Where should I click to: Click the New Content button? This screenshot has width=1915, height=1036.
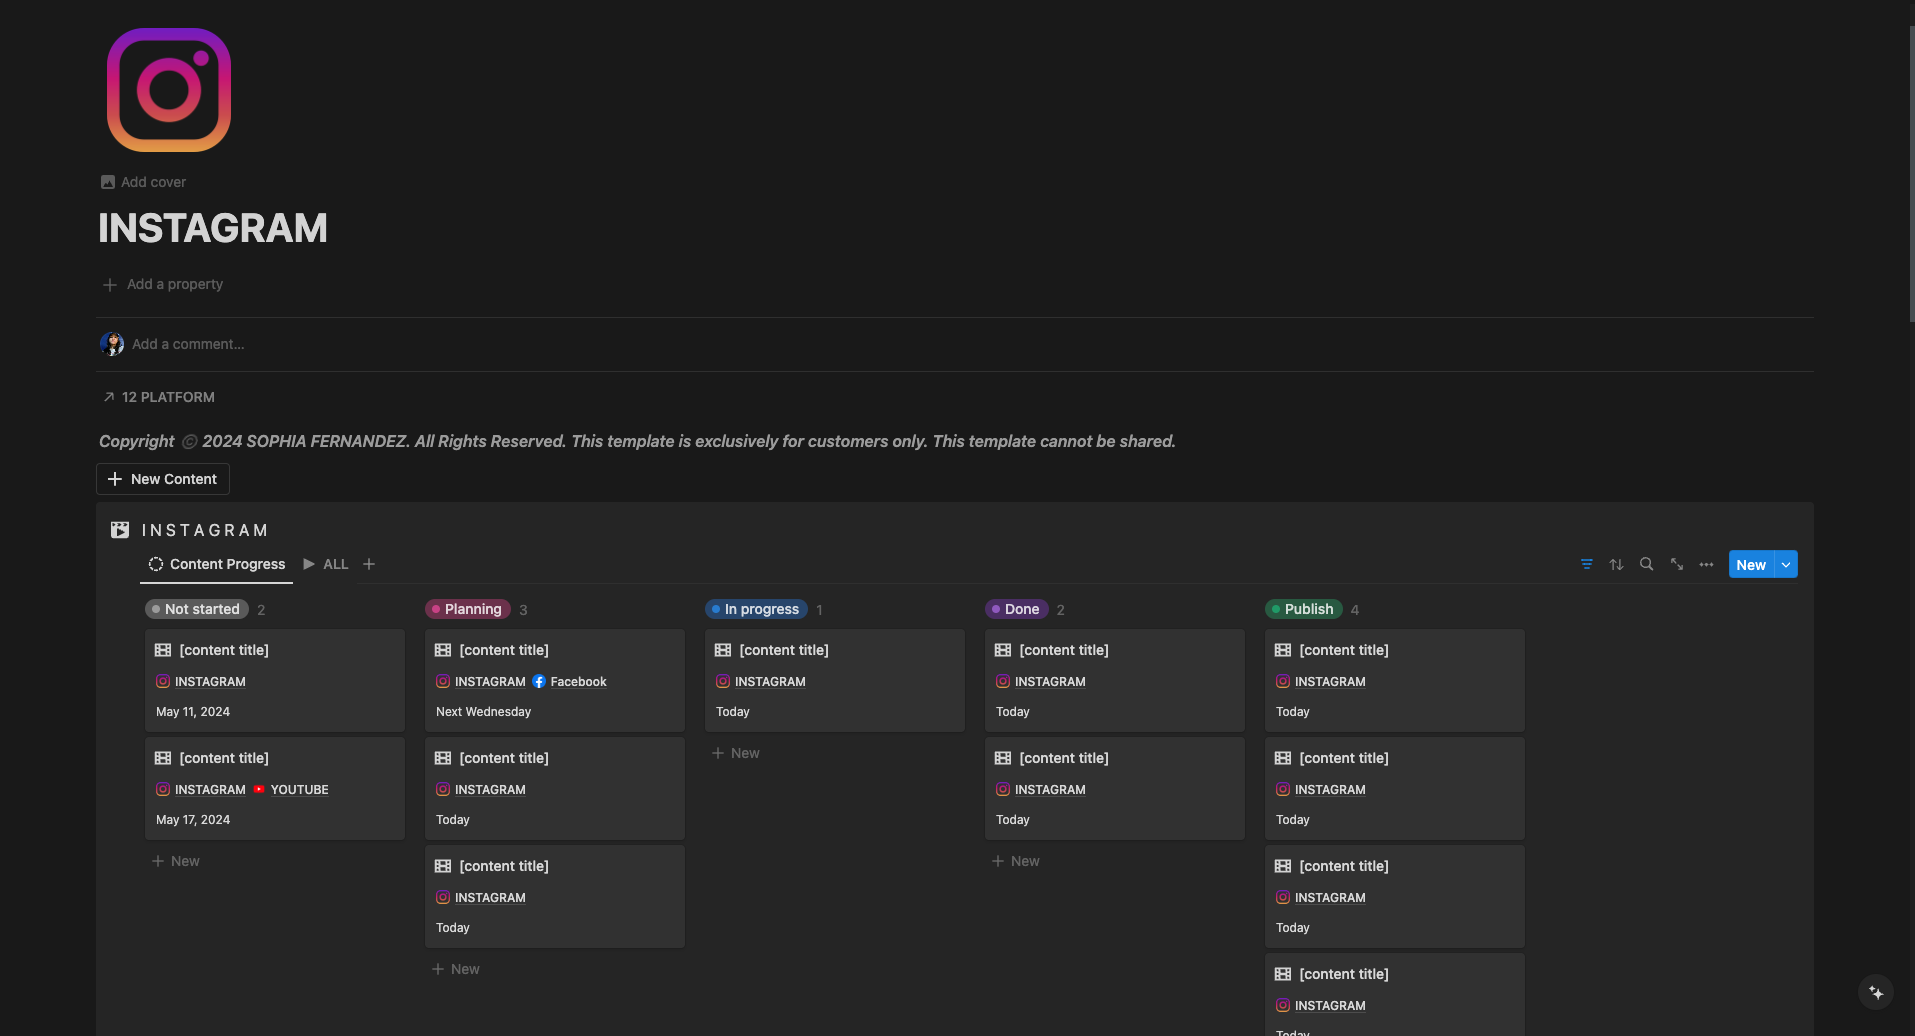pos(163,479)
